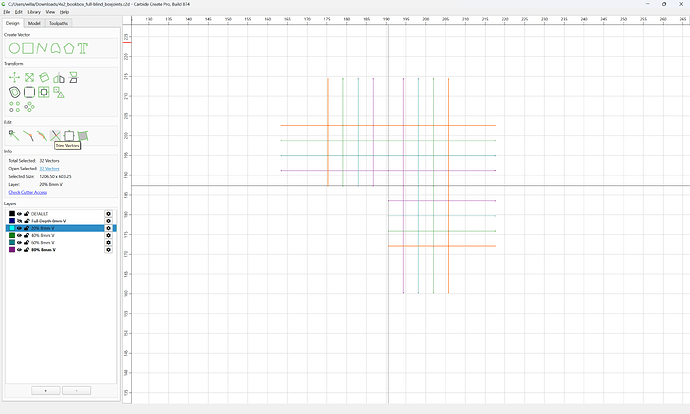Open the File menu
Viewport: 690px width, 414px height.
(7, 12)
